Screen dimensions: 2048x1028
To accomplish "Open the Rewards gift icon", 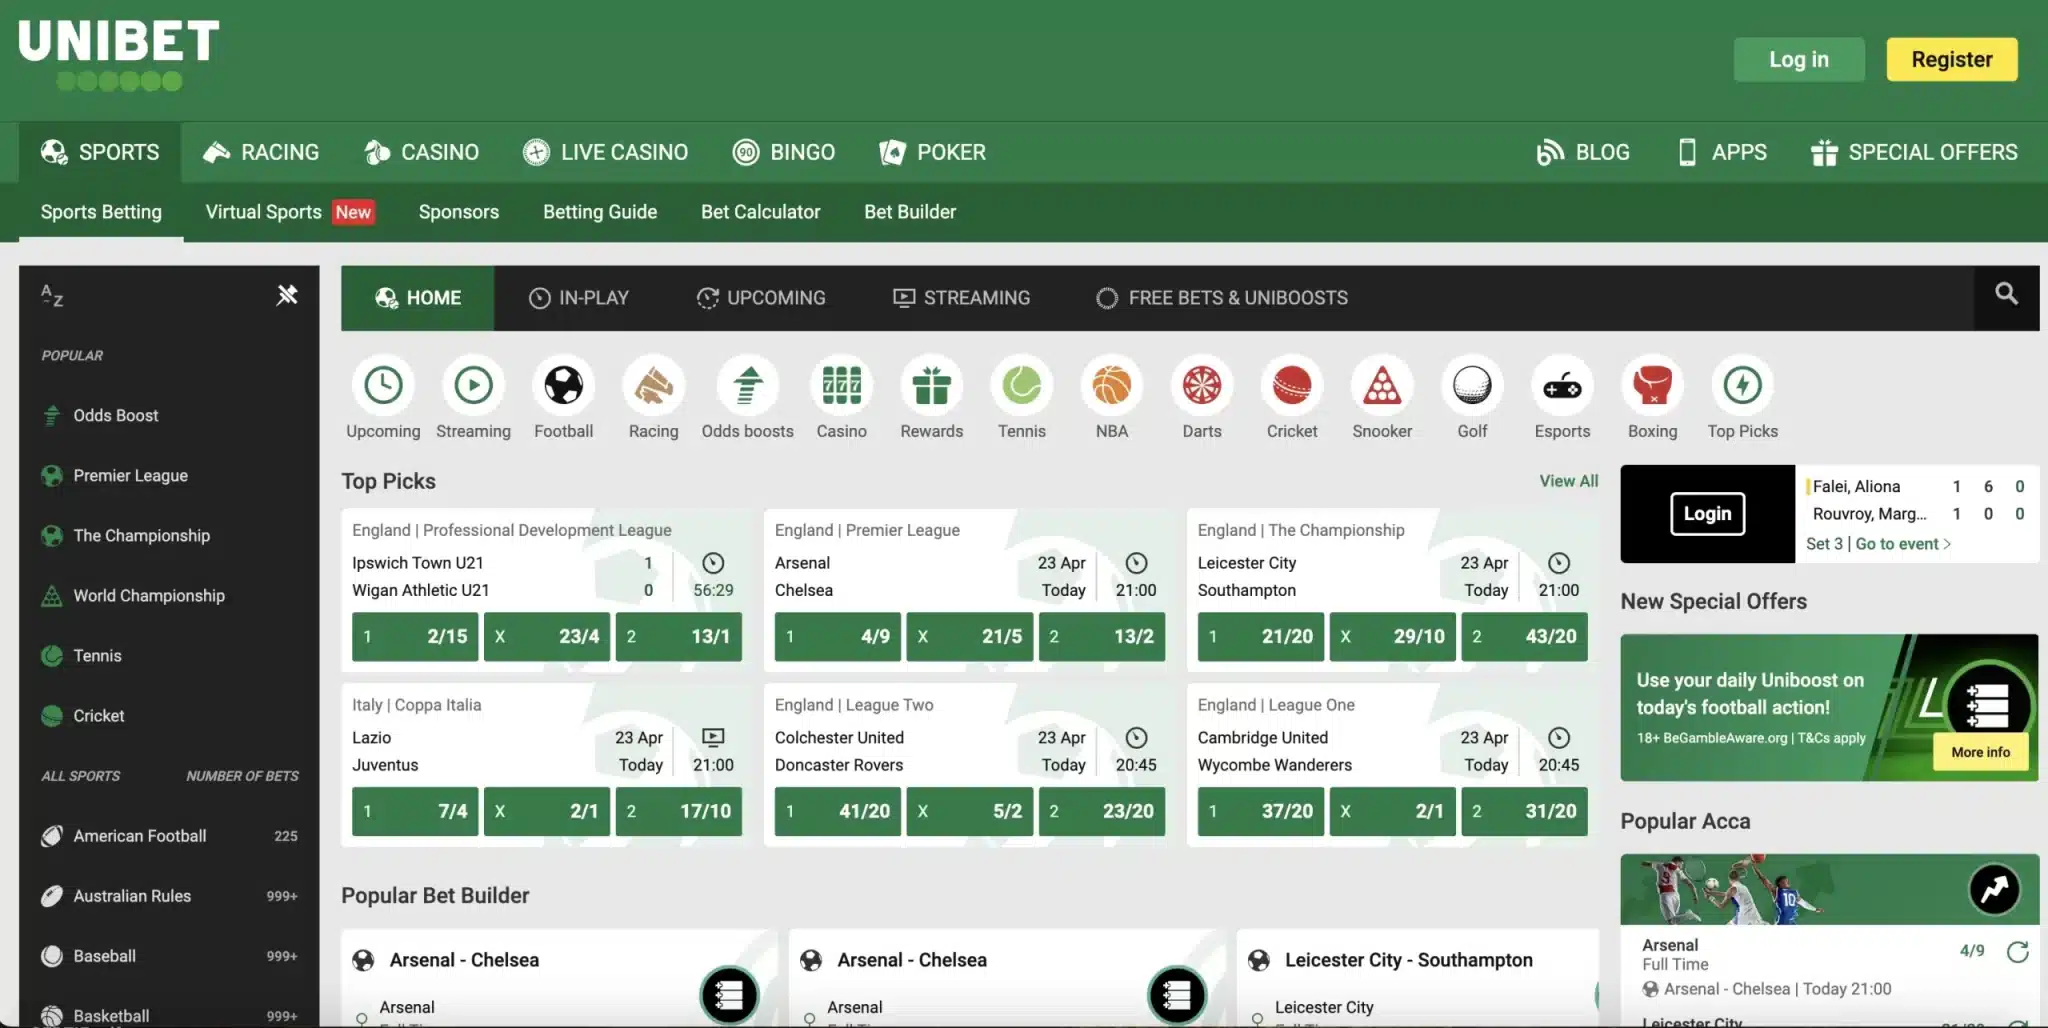I will pyautogui.click(x=932, y=385).
